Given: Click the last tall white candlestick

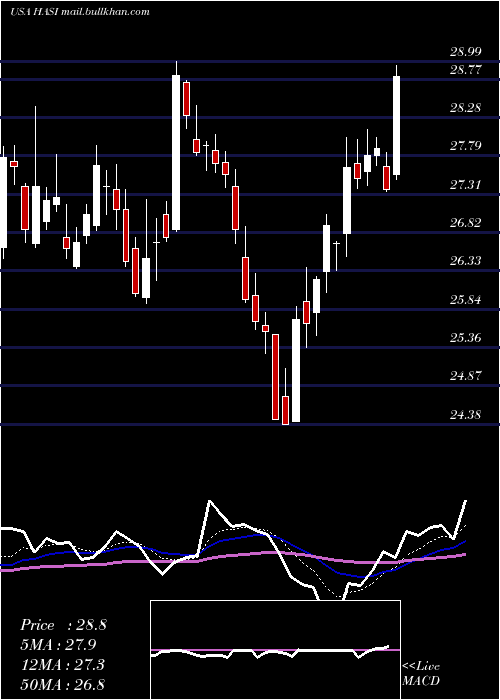Looking at the screenshot, I should click(396, 125).
